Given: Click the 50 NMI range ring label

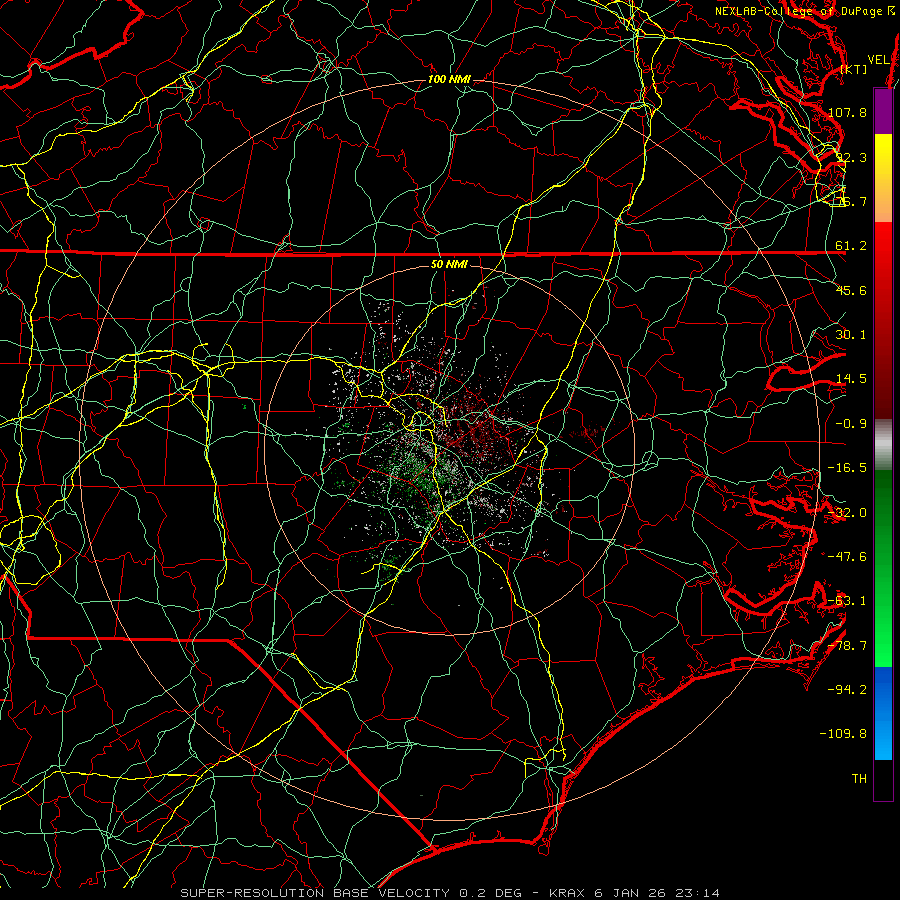Looking at the screenshot, I should 449,264.
